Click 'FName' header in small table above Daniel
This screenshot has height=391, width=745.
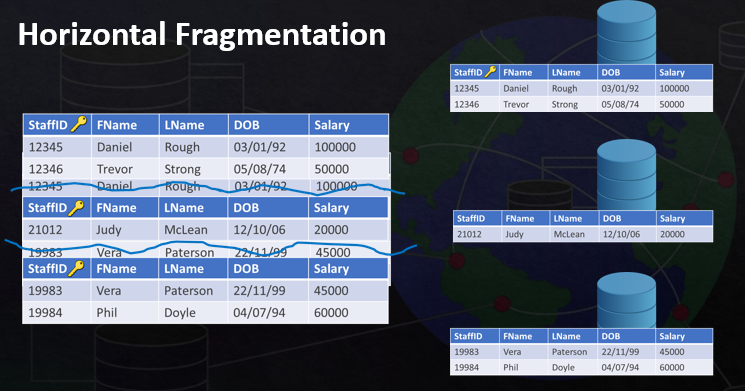point(517,73)
